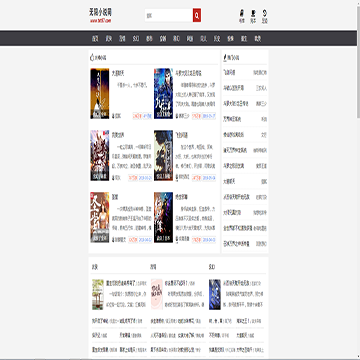Click the red tag on the demon creature book card
This screenshot has height=360, width=360.
[x=133, y=178]
